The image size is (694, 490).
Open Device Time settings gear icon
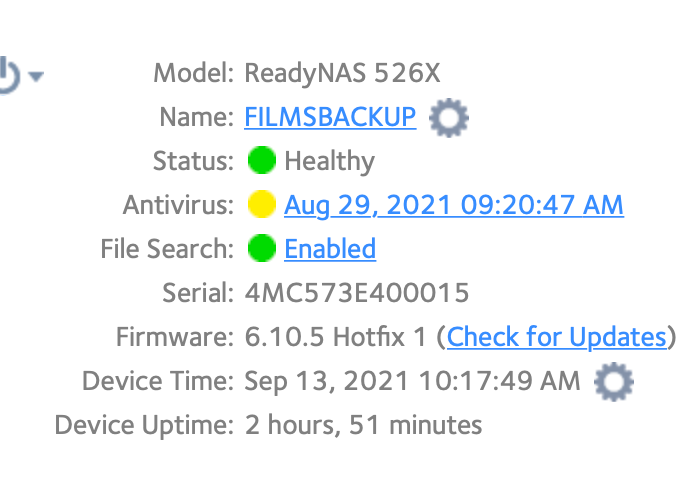pos(613,381)
